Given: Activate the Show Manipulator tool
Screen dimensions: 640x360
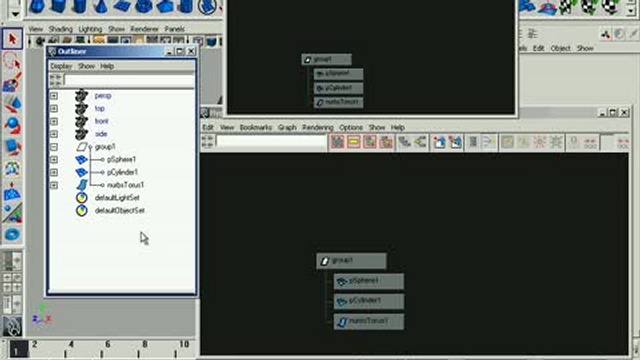Looking at the screenshot, I should tap(12, 213).
